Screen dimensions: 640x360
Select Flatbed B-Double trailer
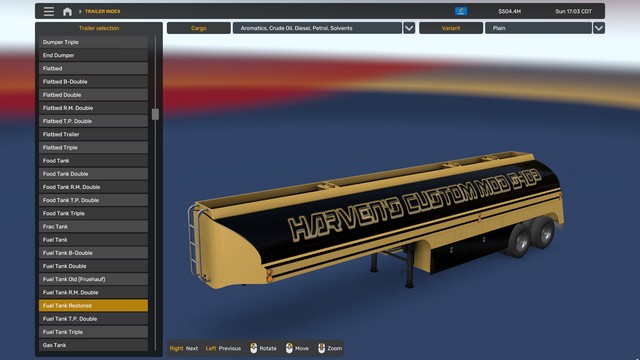coord(93,82)
